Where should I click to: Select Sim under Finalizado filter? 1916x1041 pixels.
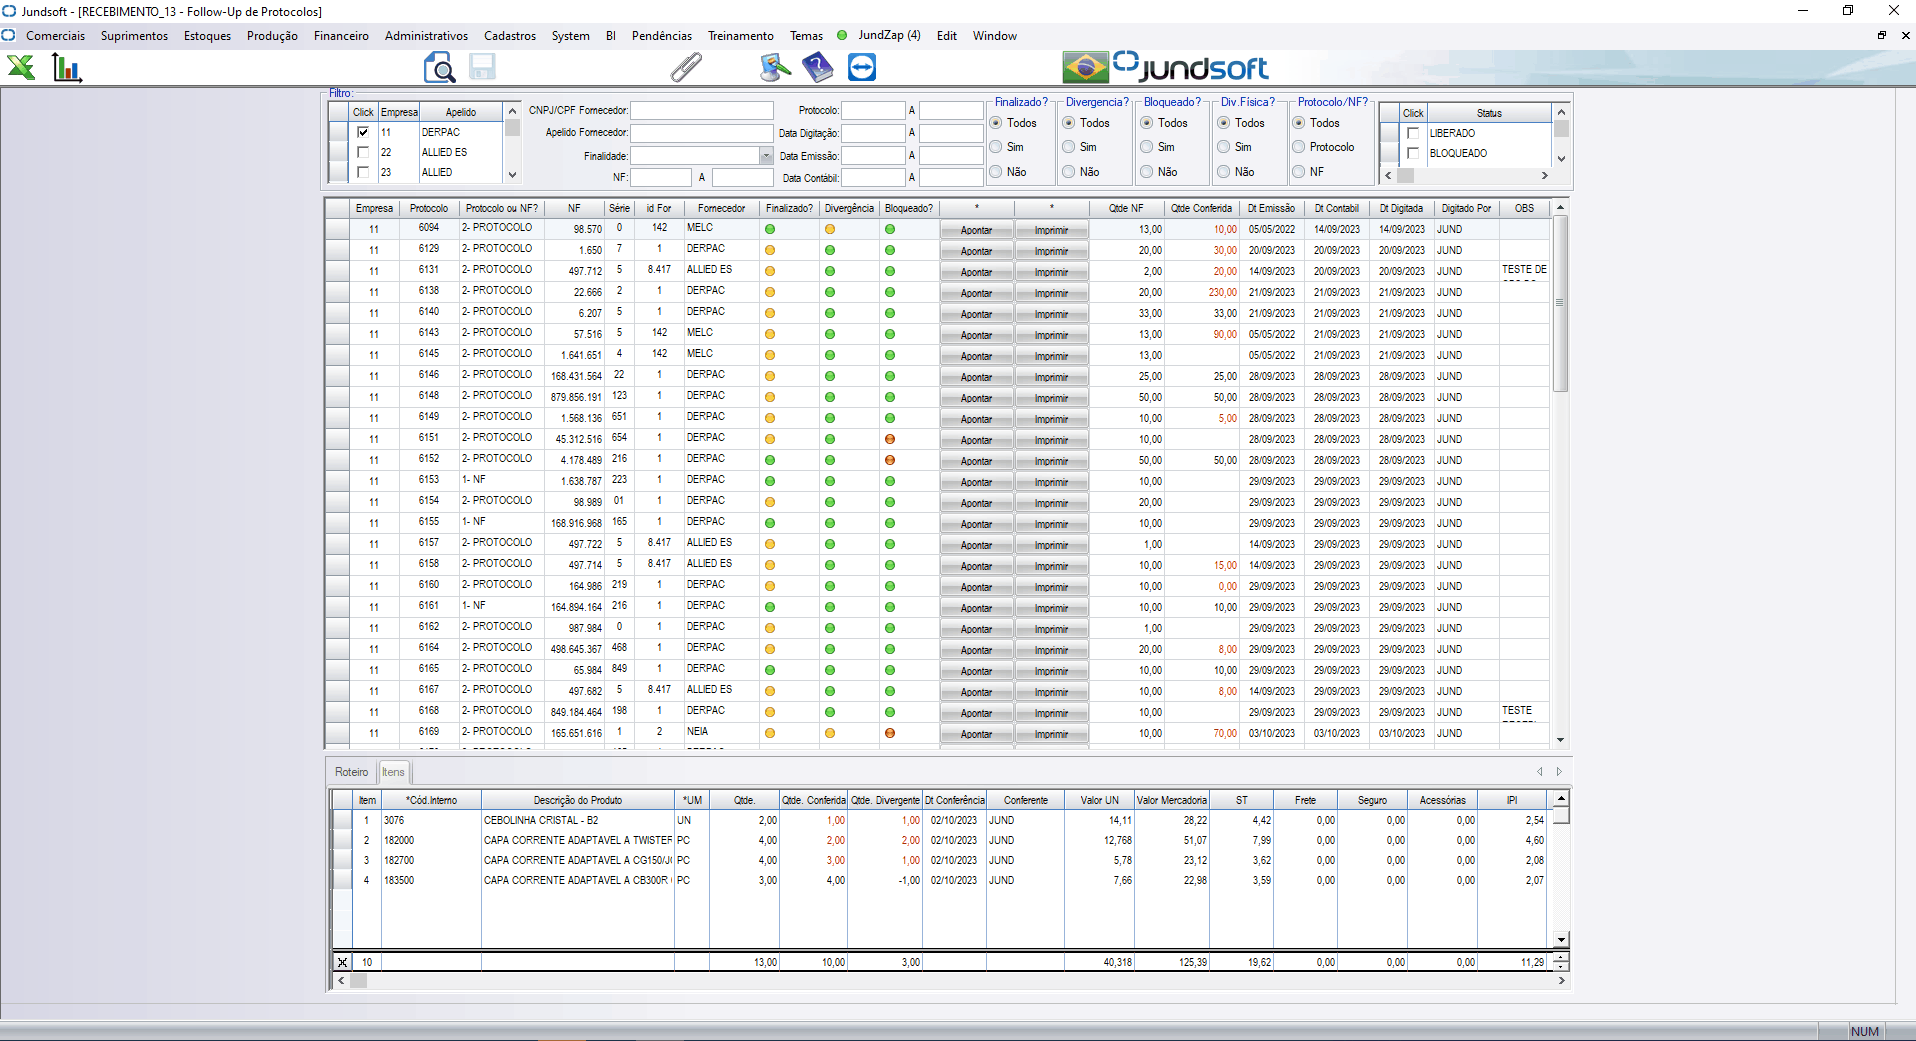pos(996,147)
